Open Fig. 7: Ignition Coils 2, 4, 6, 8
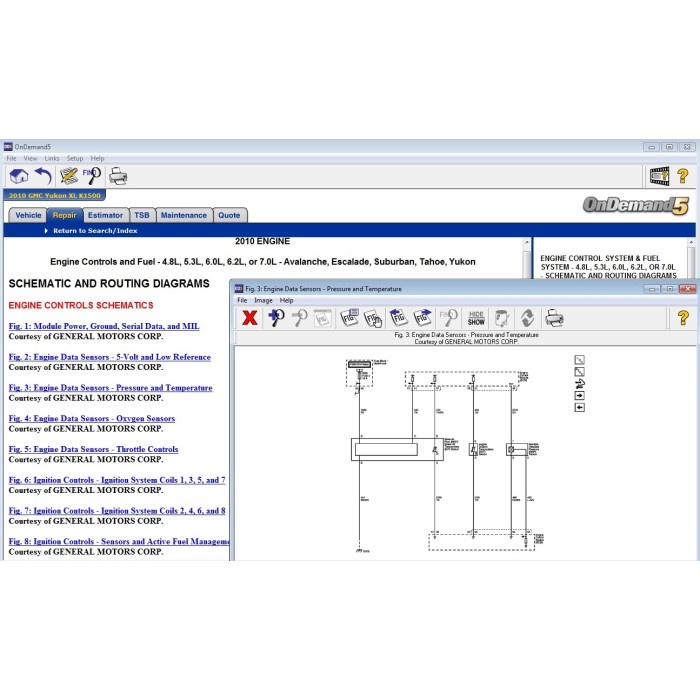Screen dimensions: 700x700 tap(117, 511)
